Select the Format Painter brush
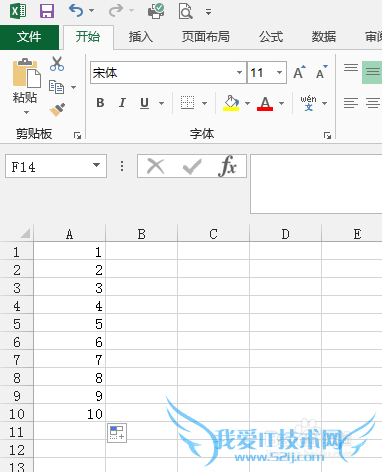This screenshot has width=382, height=472. pyautogui.click(x=57, y=110)
